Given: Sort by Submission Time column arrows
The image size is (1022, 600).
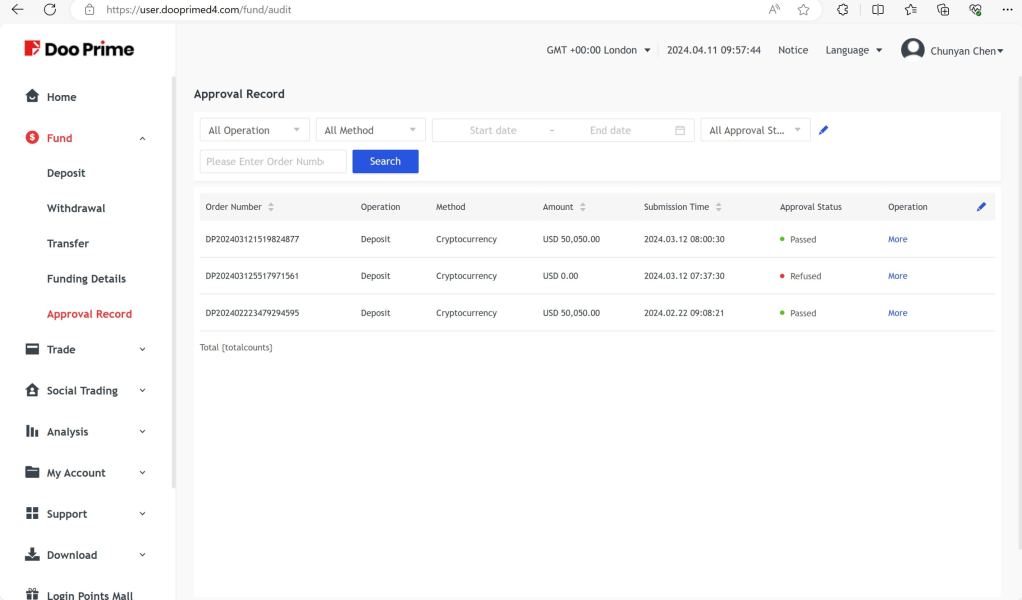Looking at the screenshot, I should 718,207.
